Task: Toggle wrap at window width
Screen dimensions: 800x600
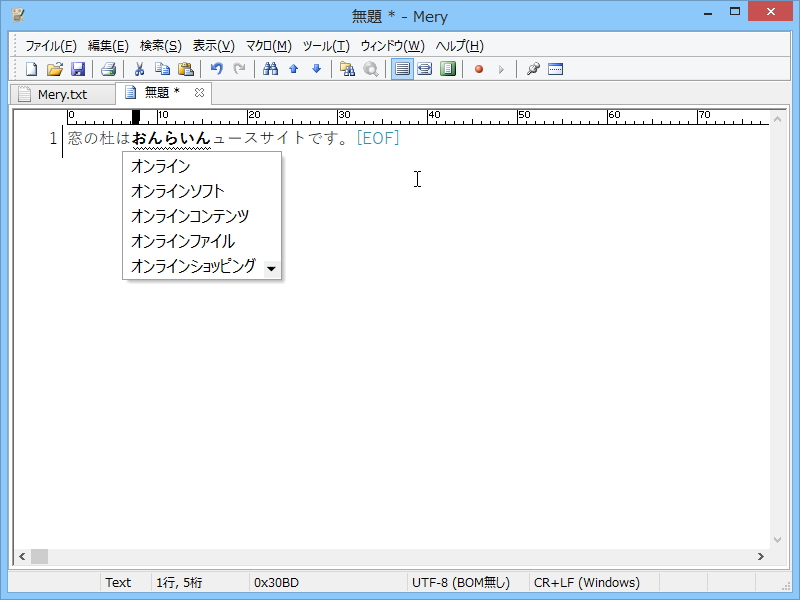Action: [447, 69]
